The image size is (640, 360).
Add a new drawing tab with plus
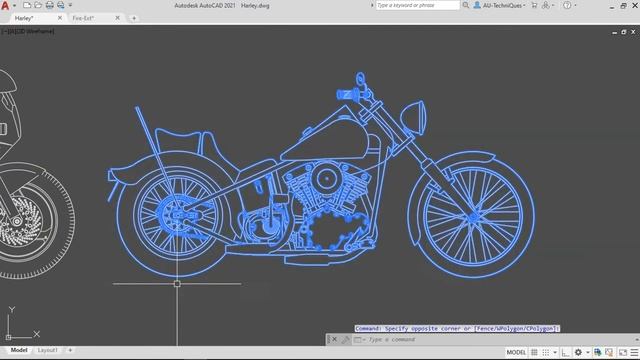134,18
